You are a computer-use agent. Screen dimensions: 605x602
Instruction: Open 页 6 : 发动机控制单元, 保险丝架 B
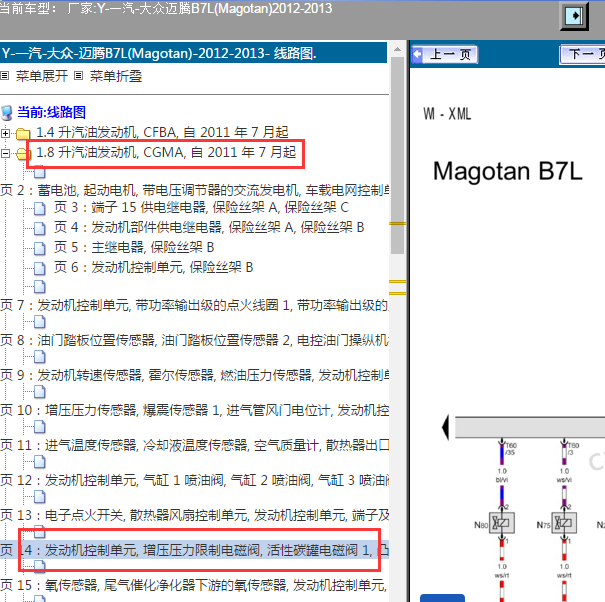click(x=153, y=267)
